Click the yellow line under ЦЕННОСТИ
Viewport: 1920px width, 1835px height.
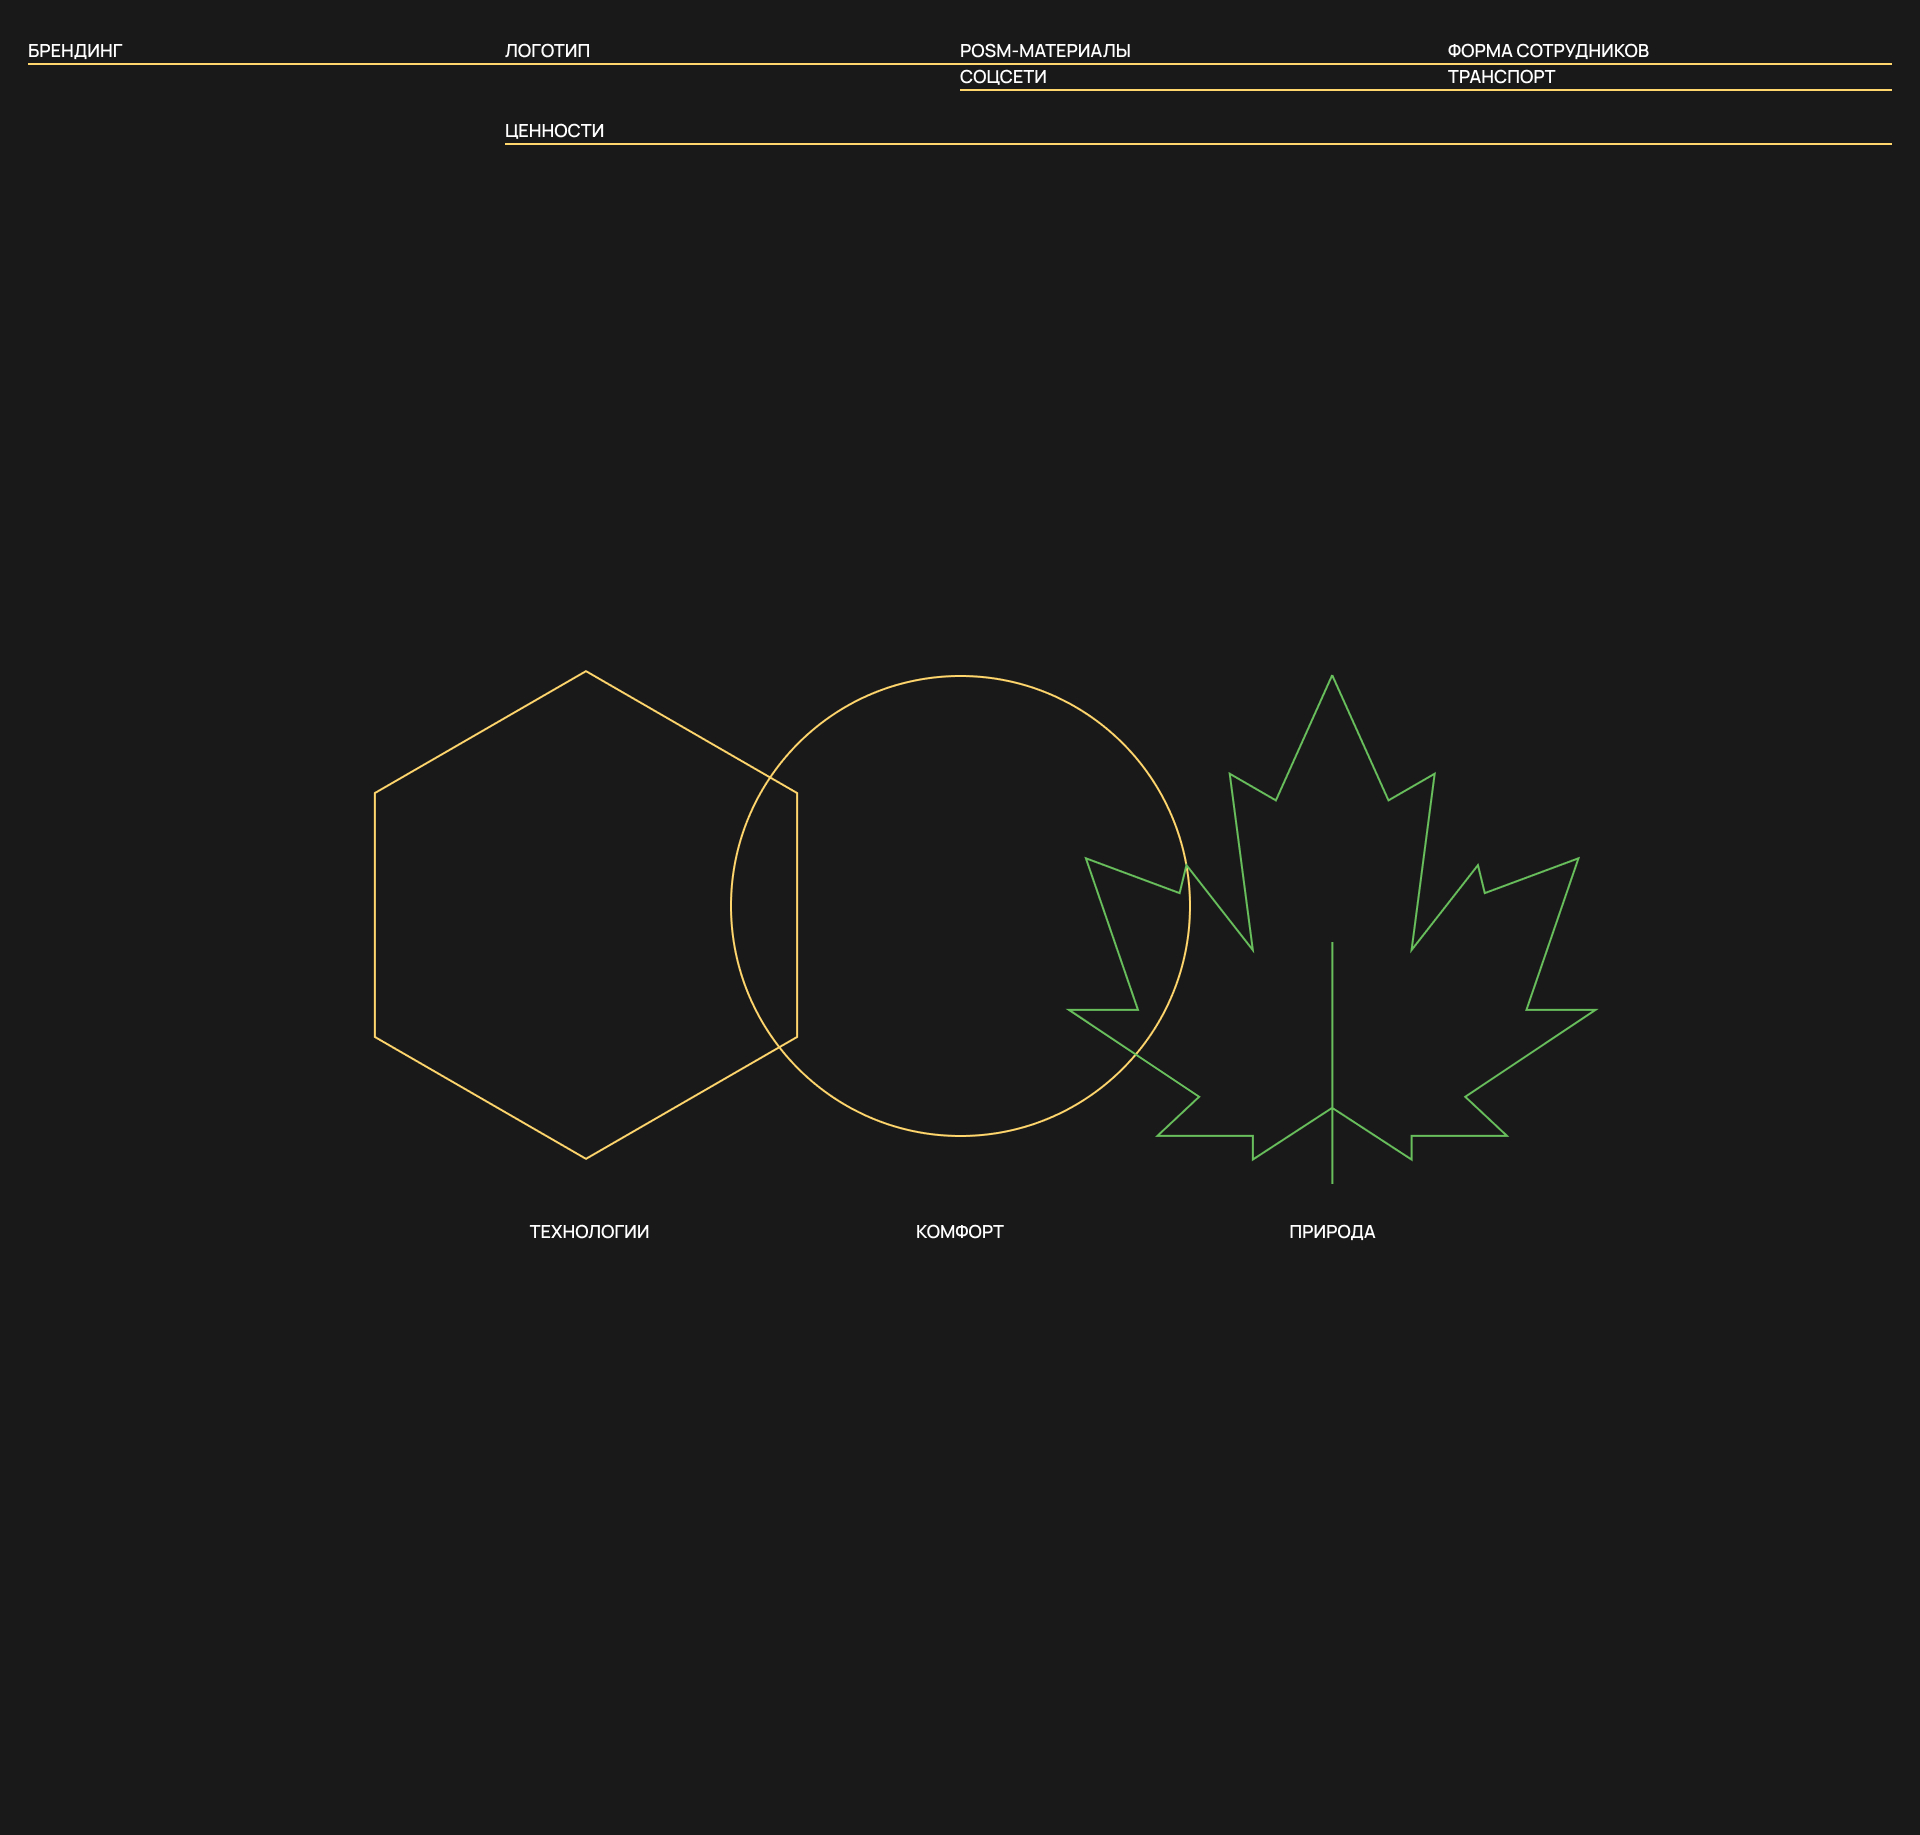point(1198,144)
